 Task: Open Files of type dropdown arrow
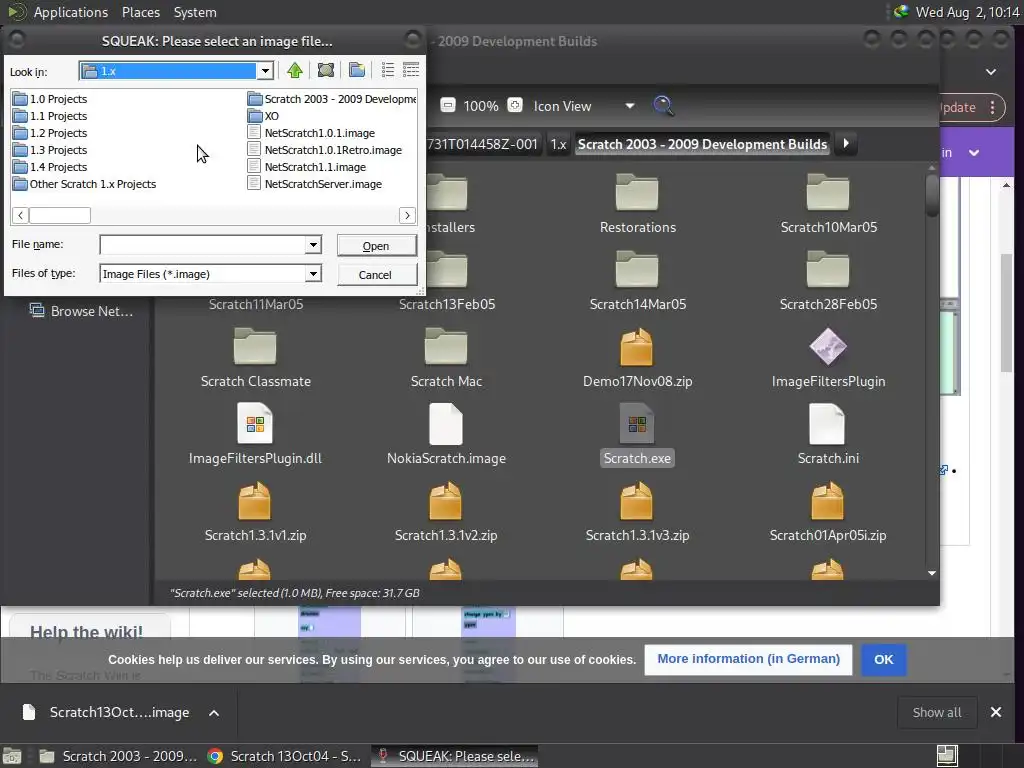(x=313, y=274)
